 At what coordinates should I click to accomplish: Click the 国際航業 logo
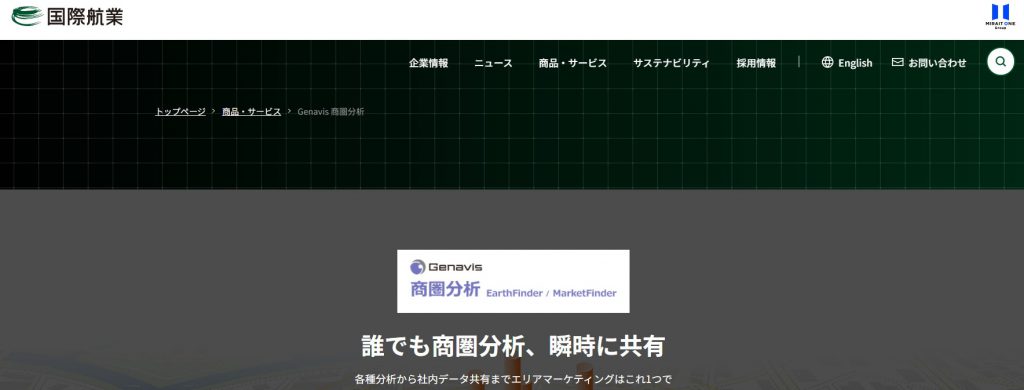tap(67, 16)
